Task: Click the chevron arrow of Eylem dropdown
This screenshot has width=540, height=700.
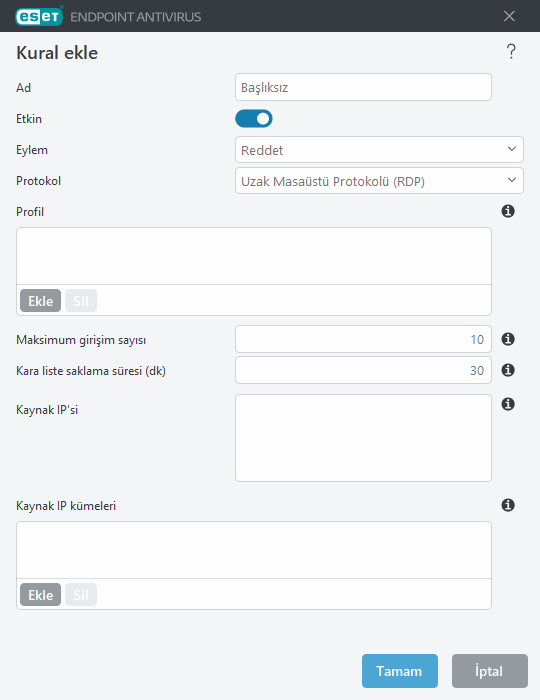Action: pyautogui.click(x=512, y=149)
